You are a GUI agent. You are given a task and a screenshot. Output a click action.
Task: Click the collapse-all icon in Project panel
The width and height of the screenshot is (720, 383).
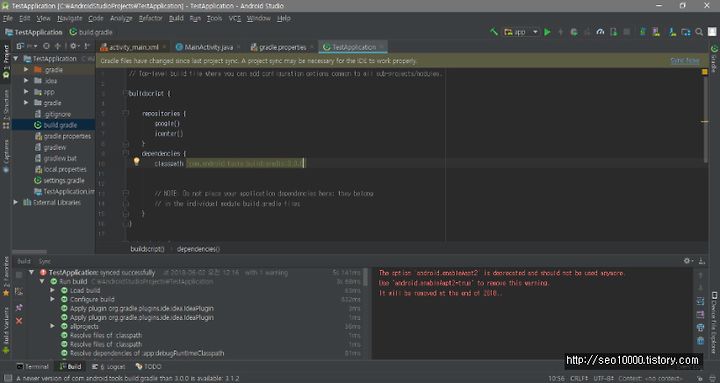(58, 46)
